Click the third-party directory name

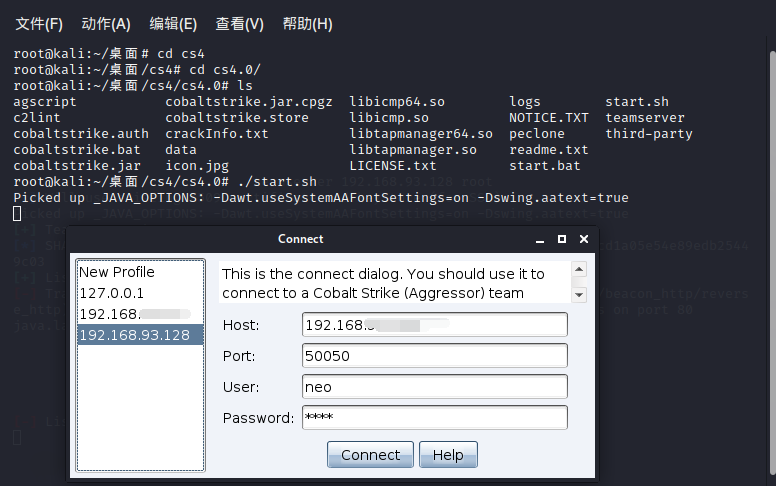click(x=649, y=134)
